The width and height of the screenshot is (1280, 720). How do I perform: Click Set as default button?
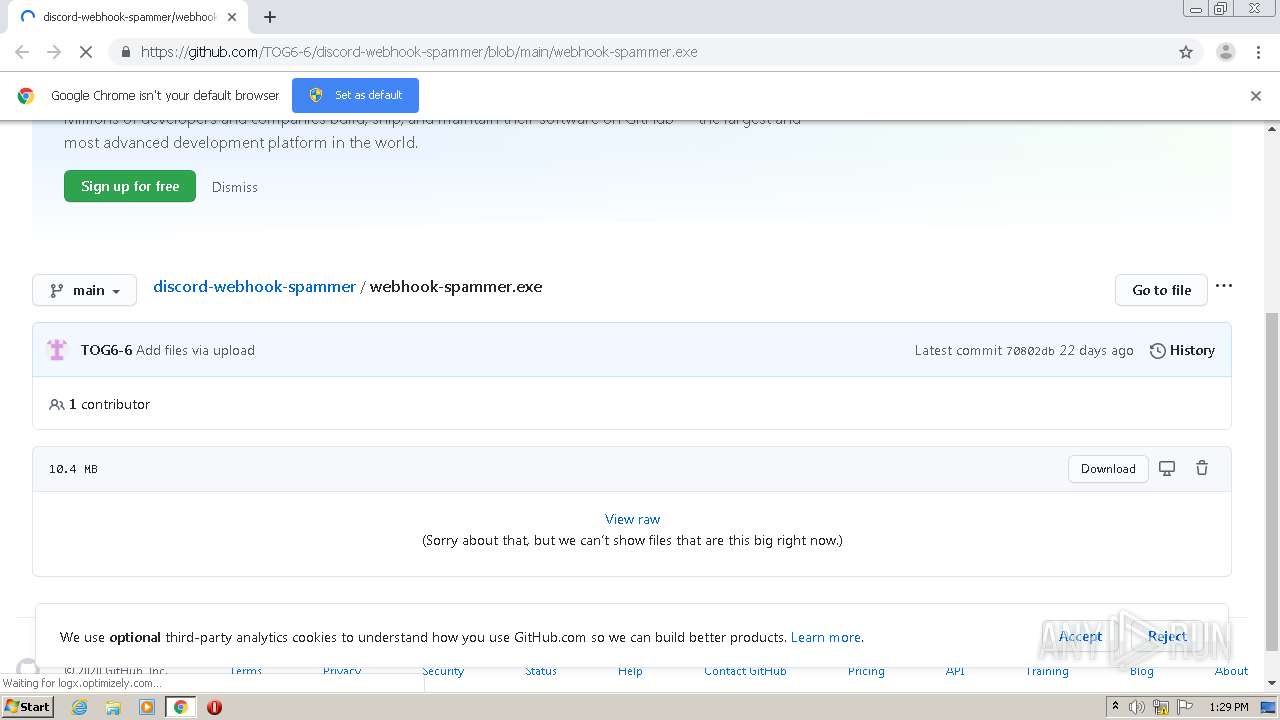[x=355, y=95]
